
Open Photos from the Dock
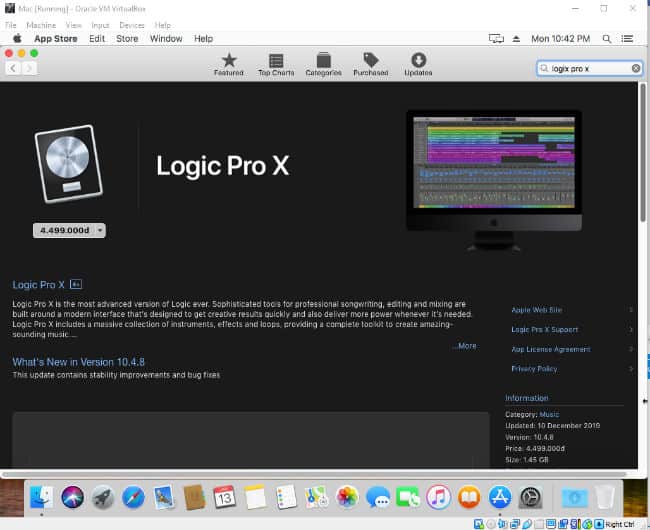click(347, 497)
